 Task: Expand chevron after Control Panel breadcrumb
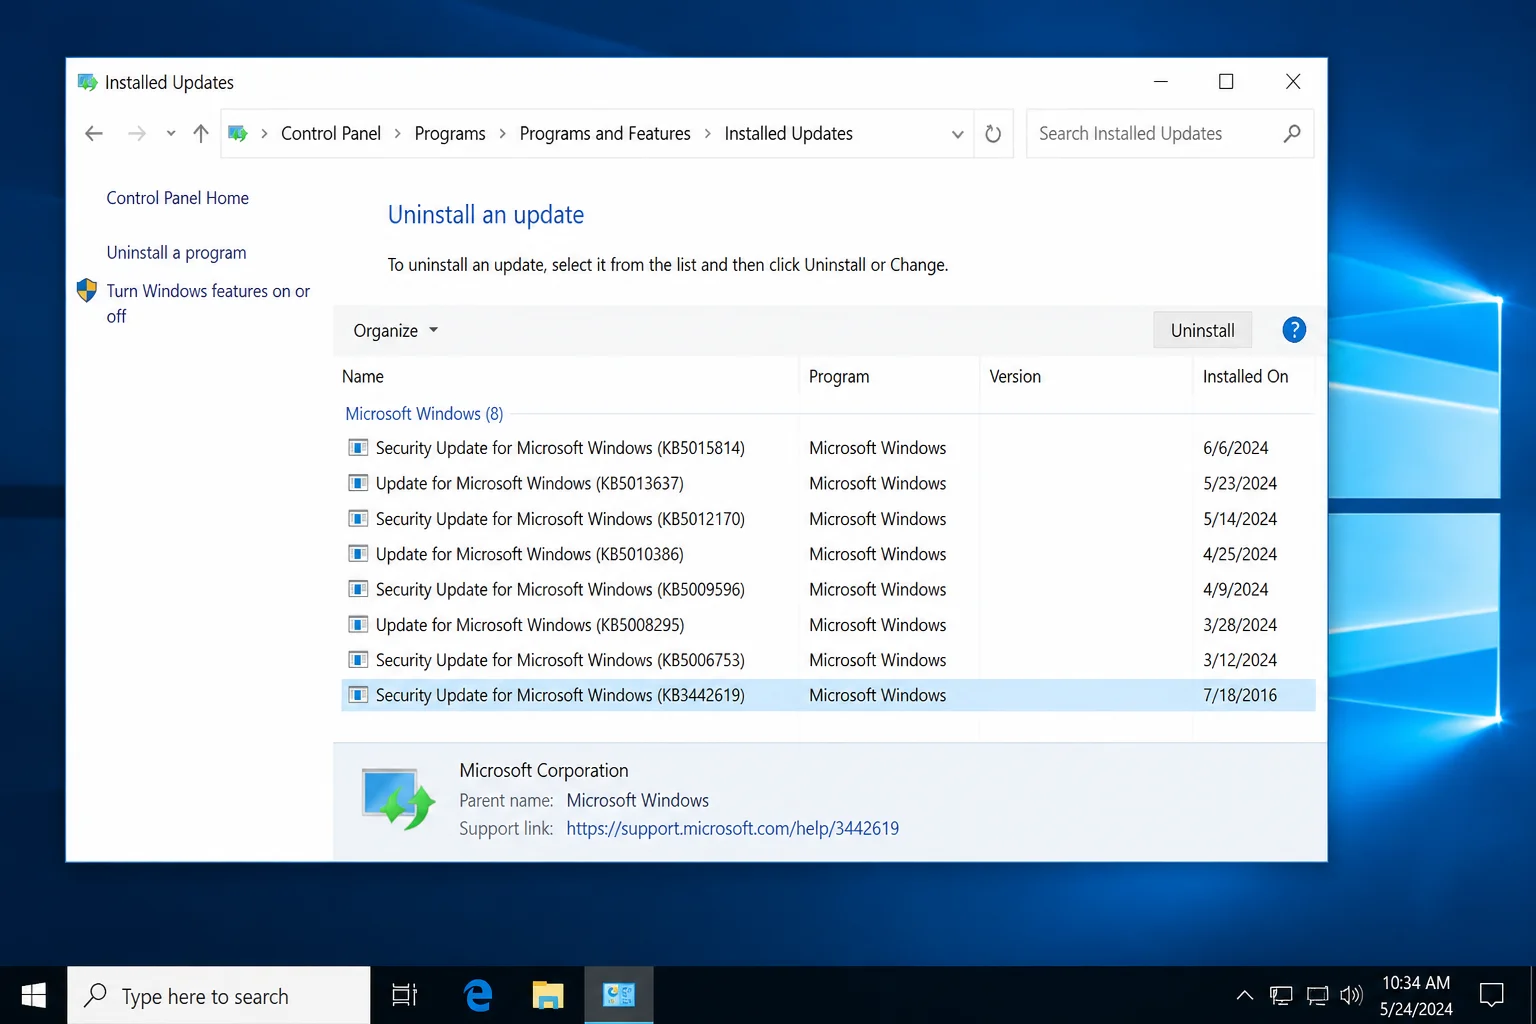[x=398, y=134]
